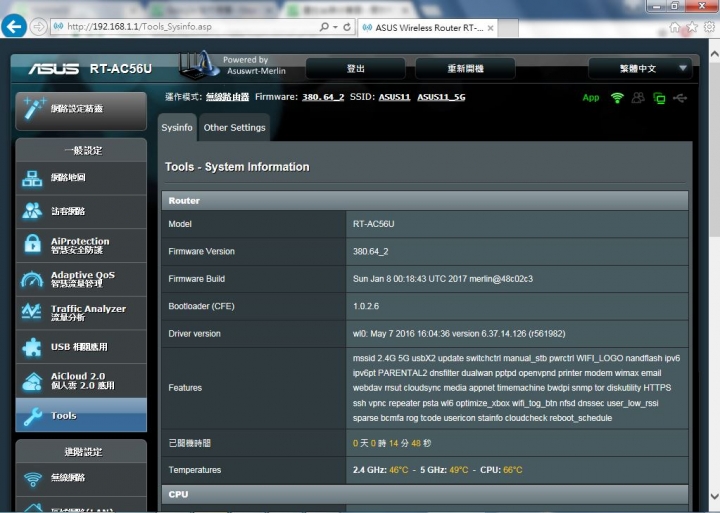Click the AiCloud 2.0 cloud house icon
Image resolution: width=720 pixels, height=513 pixels.
click(x=32, y=381)
